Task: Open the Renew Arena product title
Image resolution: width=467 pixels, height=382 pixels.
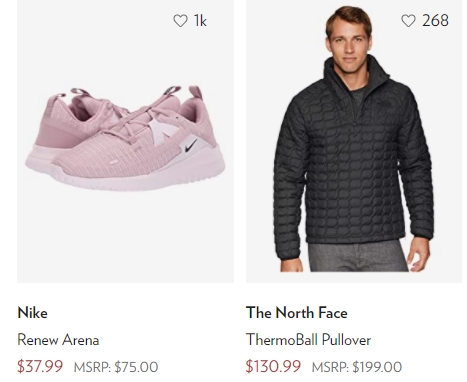Action: 58,340
